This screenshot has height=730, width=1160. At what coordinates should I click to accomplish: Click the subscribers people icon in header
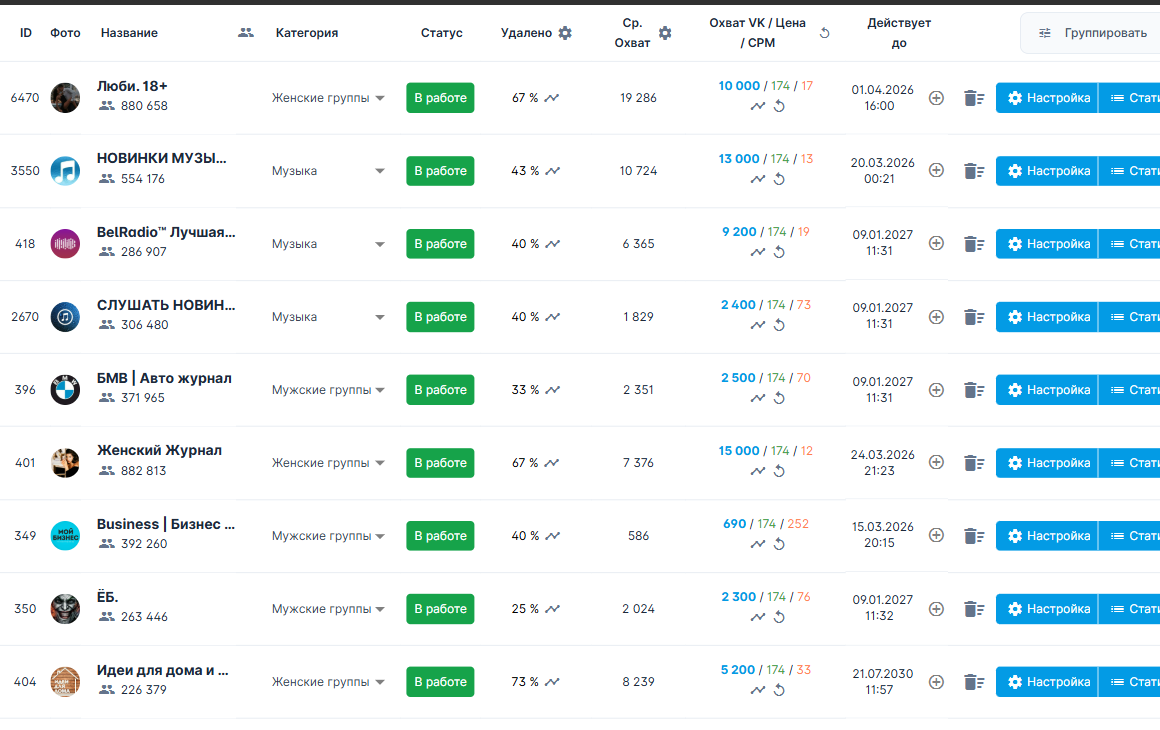(246, 33)
